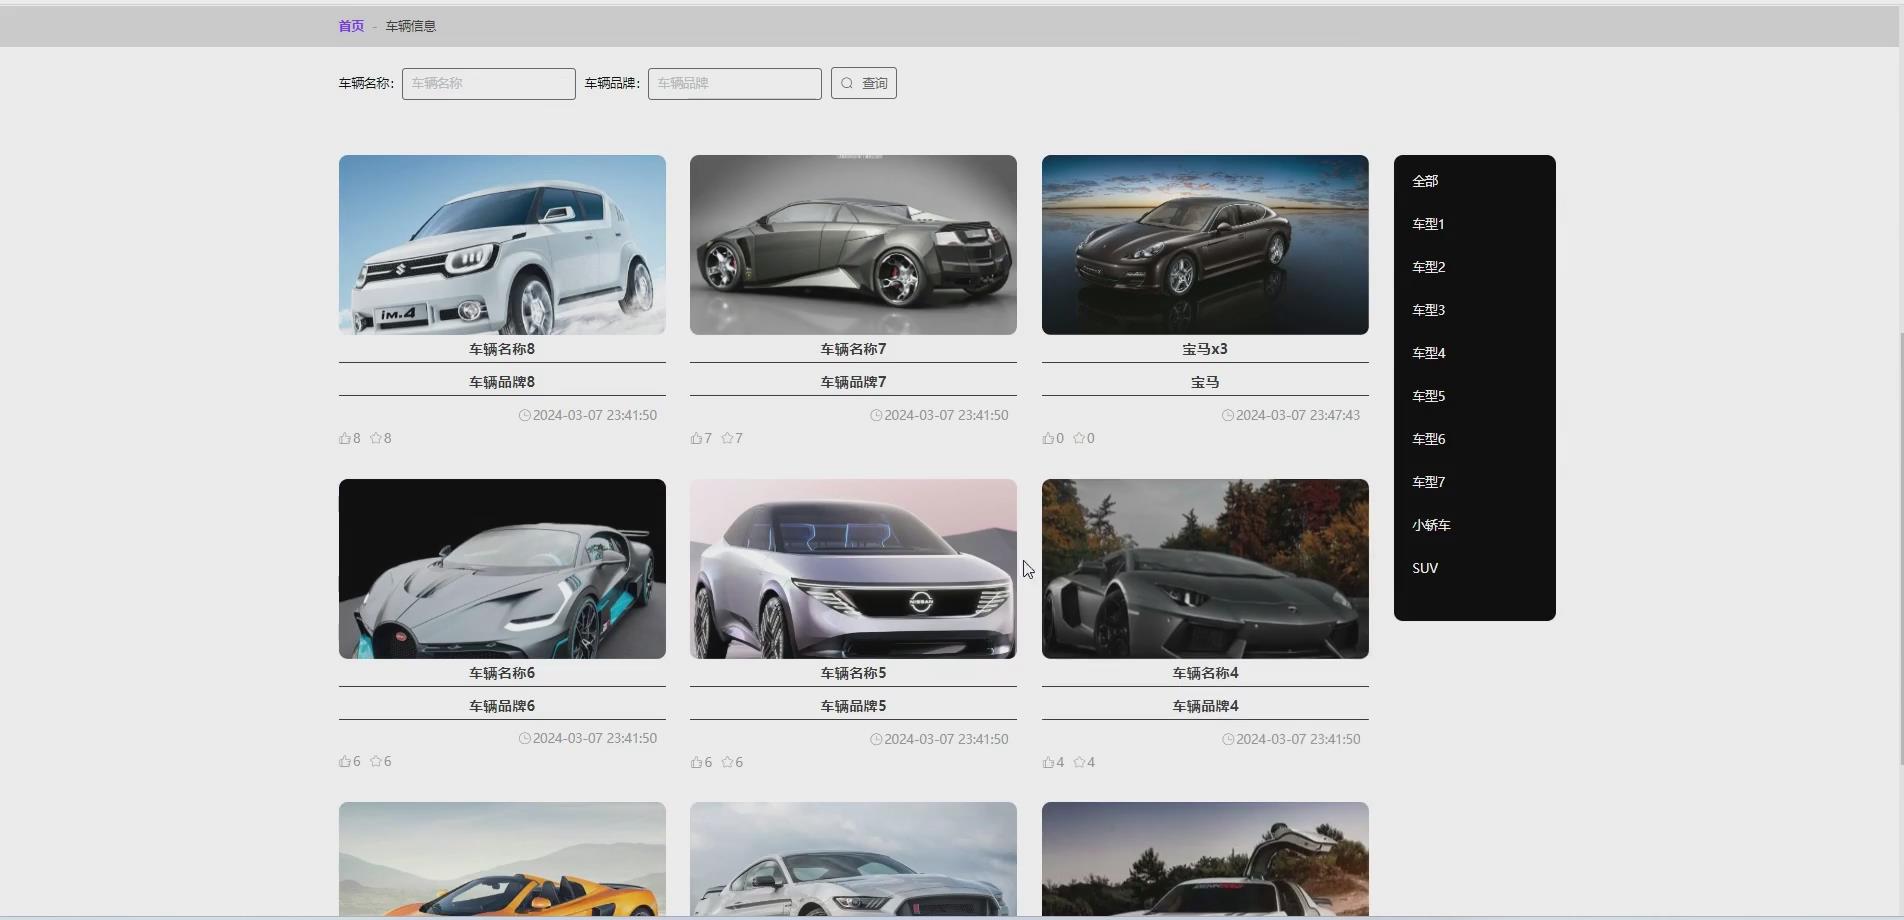
Task: Click the 车辆品牌6 brand text
Action: tap(502, 706)
